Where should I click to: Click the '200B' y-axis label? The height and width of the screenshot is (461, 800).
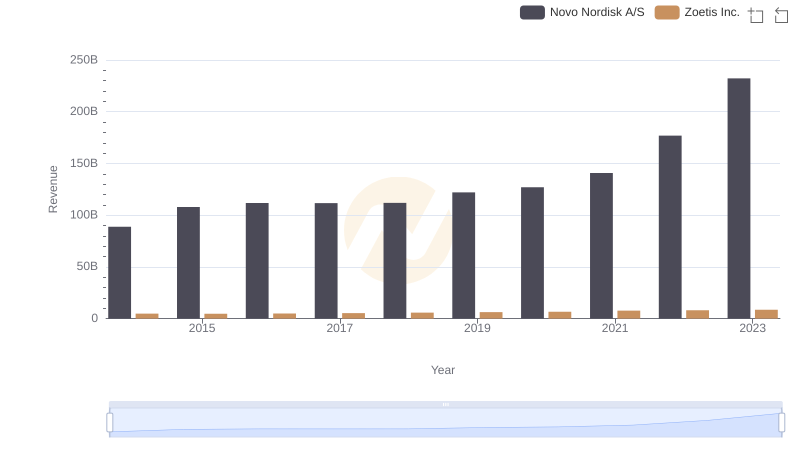click(84, 112)
